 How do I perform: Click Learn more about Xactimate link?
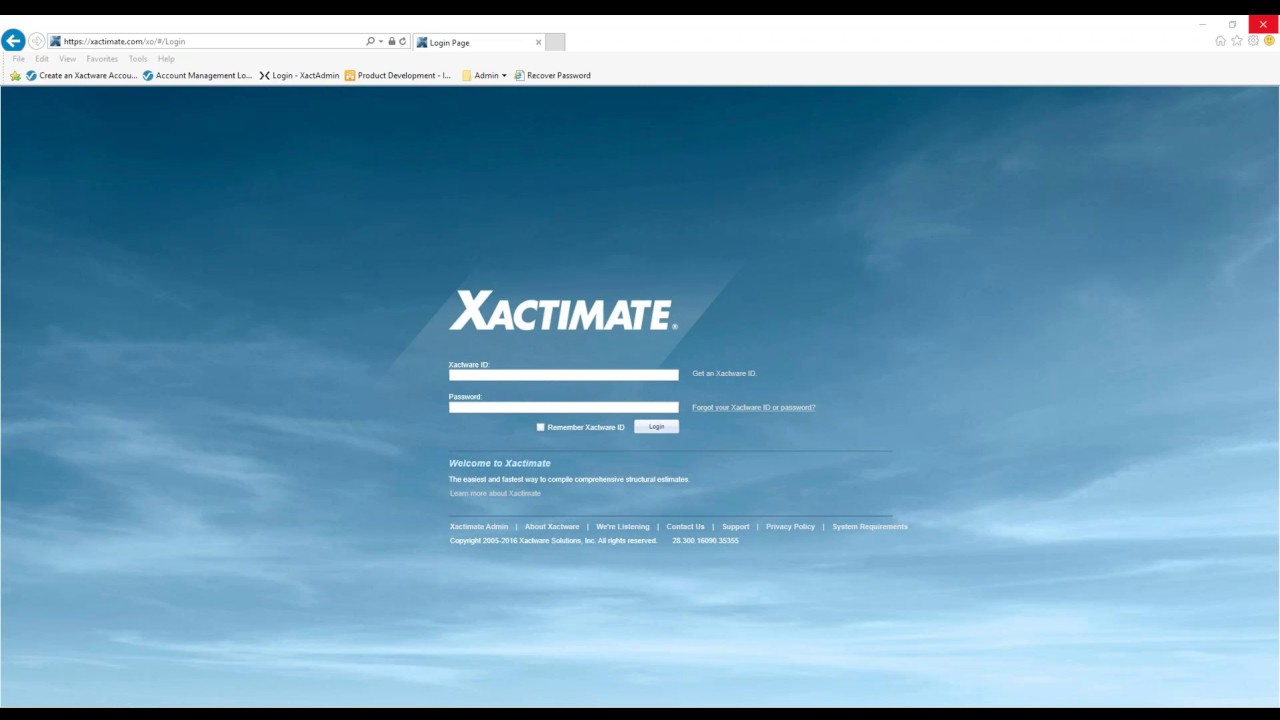[495, 493]
